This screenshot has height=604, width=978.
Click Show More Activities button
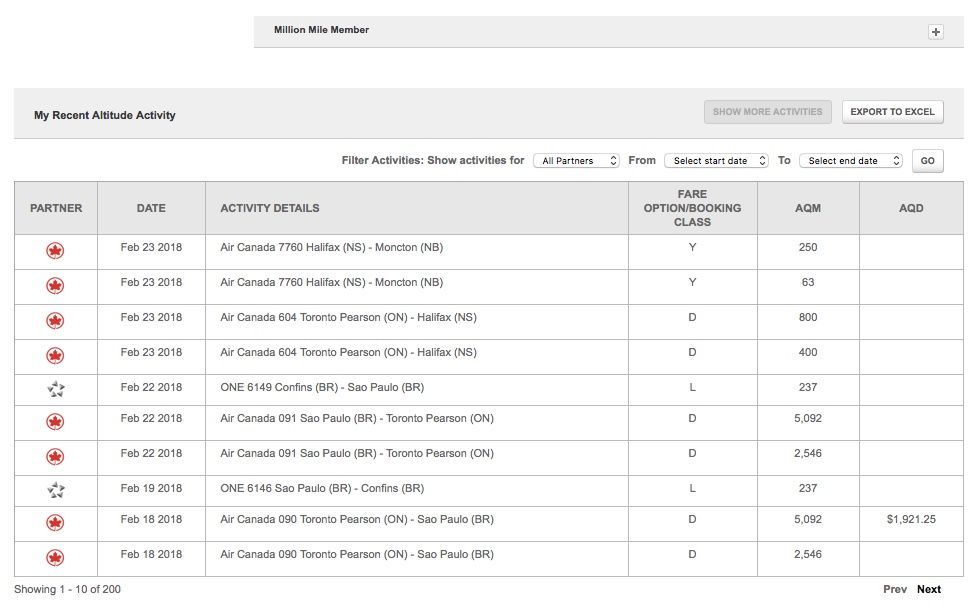point(767,112)
